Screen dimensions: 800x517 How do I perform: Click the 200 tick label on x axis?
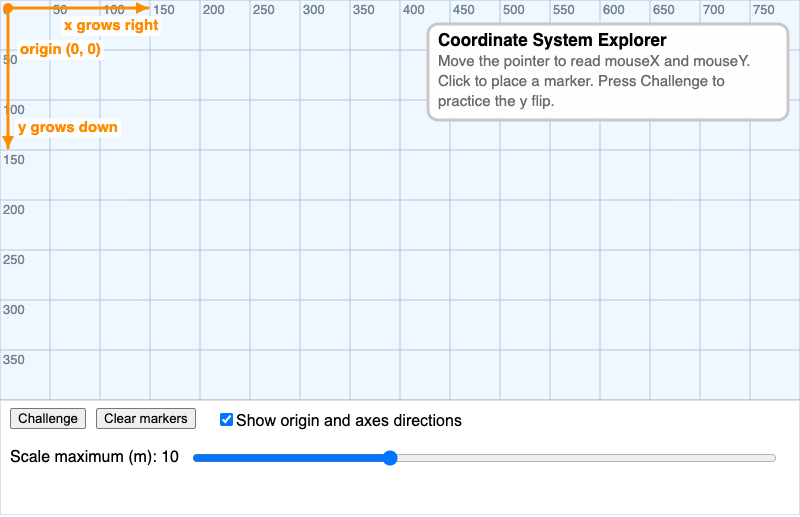pyautogui.click(x=213, y=10)
